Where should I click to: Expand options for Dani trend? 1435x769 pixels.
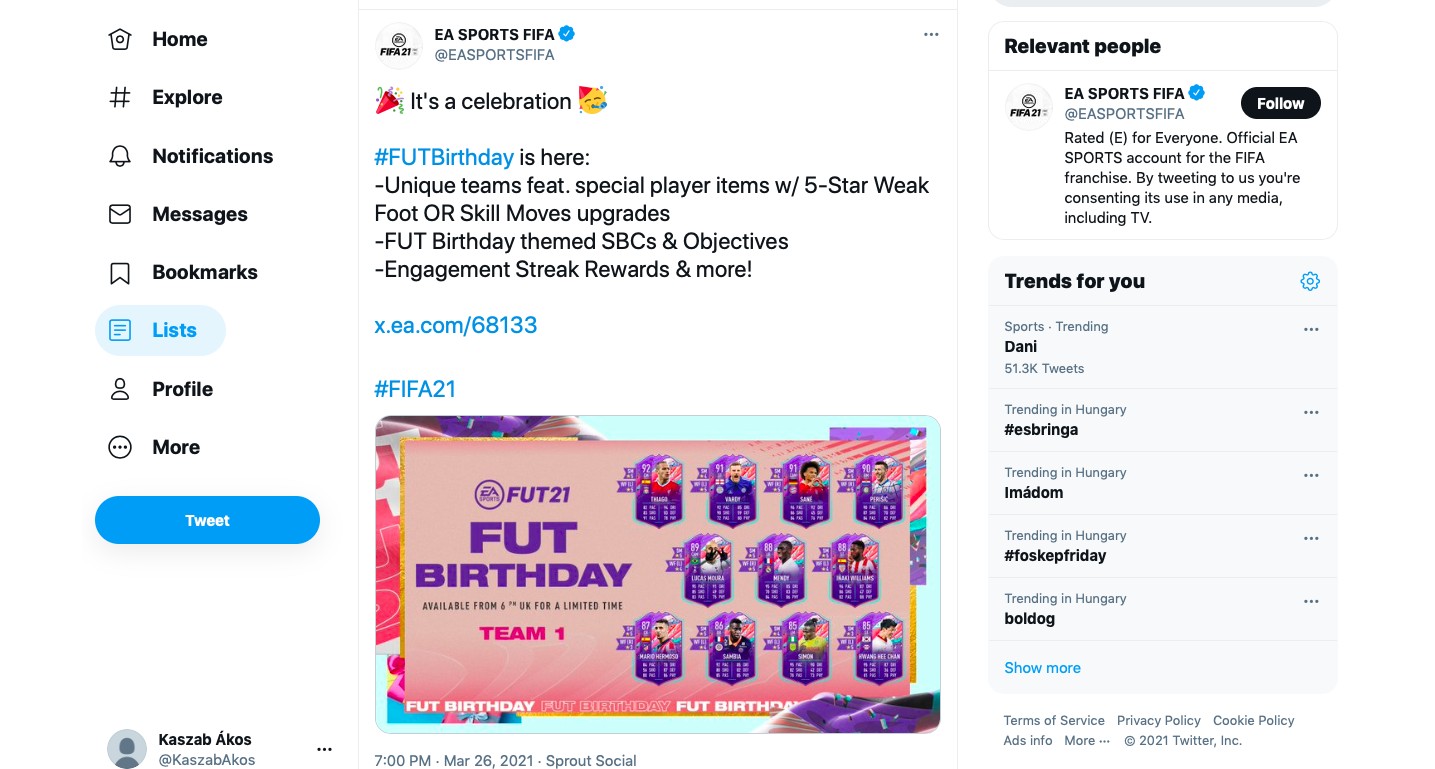click(1311, 330)
